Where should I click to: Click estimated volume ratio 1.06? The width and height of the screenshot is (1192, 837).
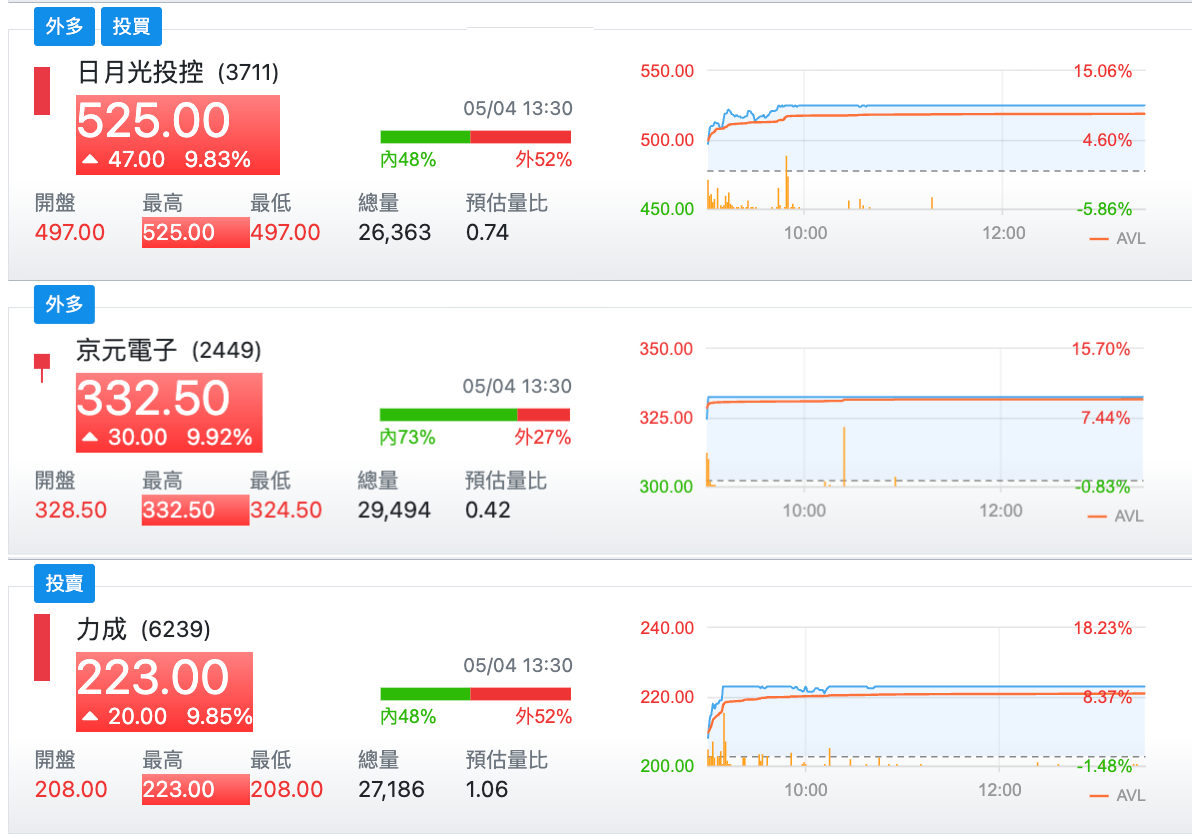coord(487,788)
